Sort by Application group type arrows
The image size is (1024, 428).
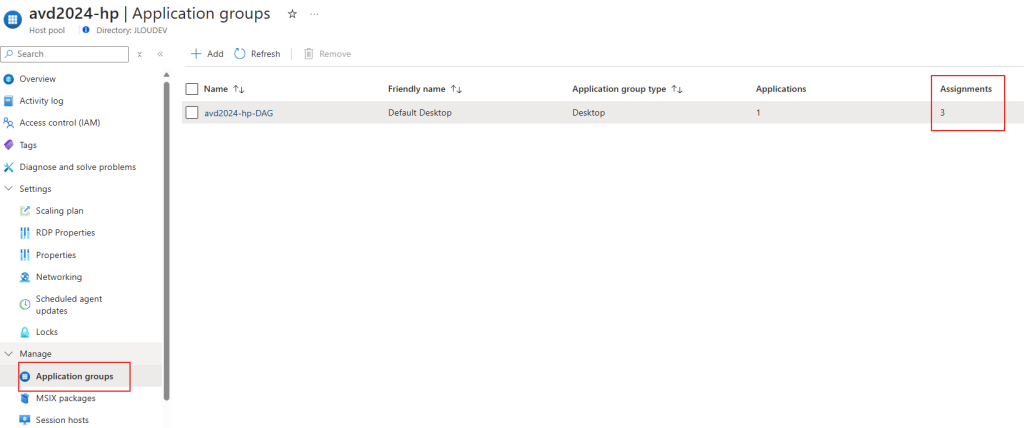(677, 89)
